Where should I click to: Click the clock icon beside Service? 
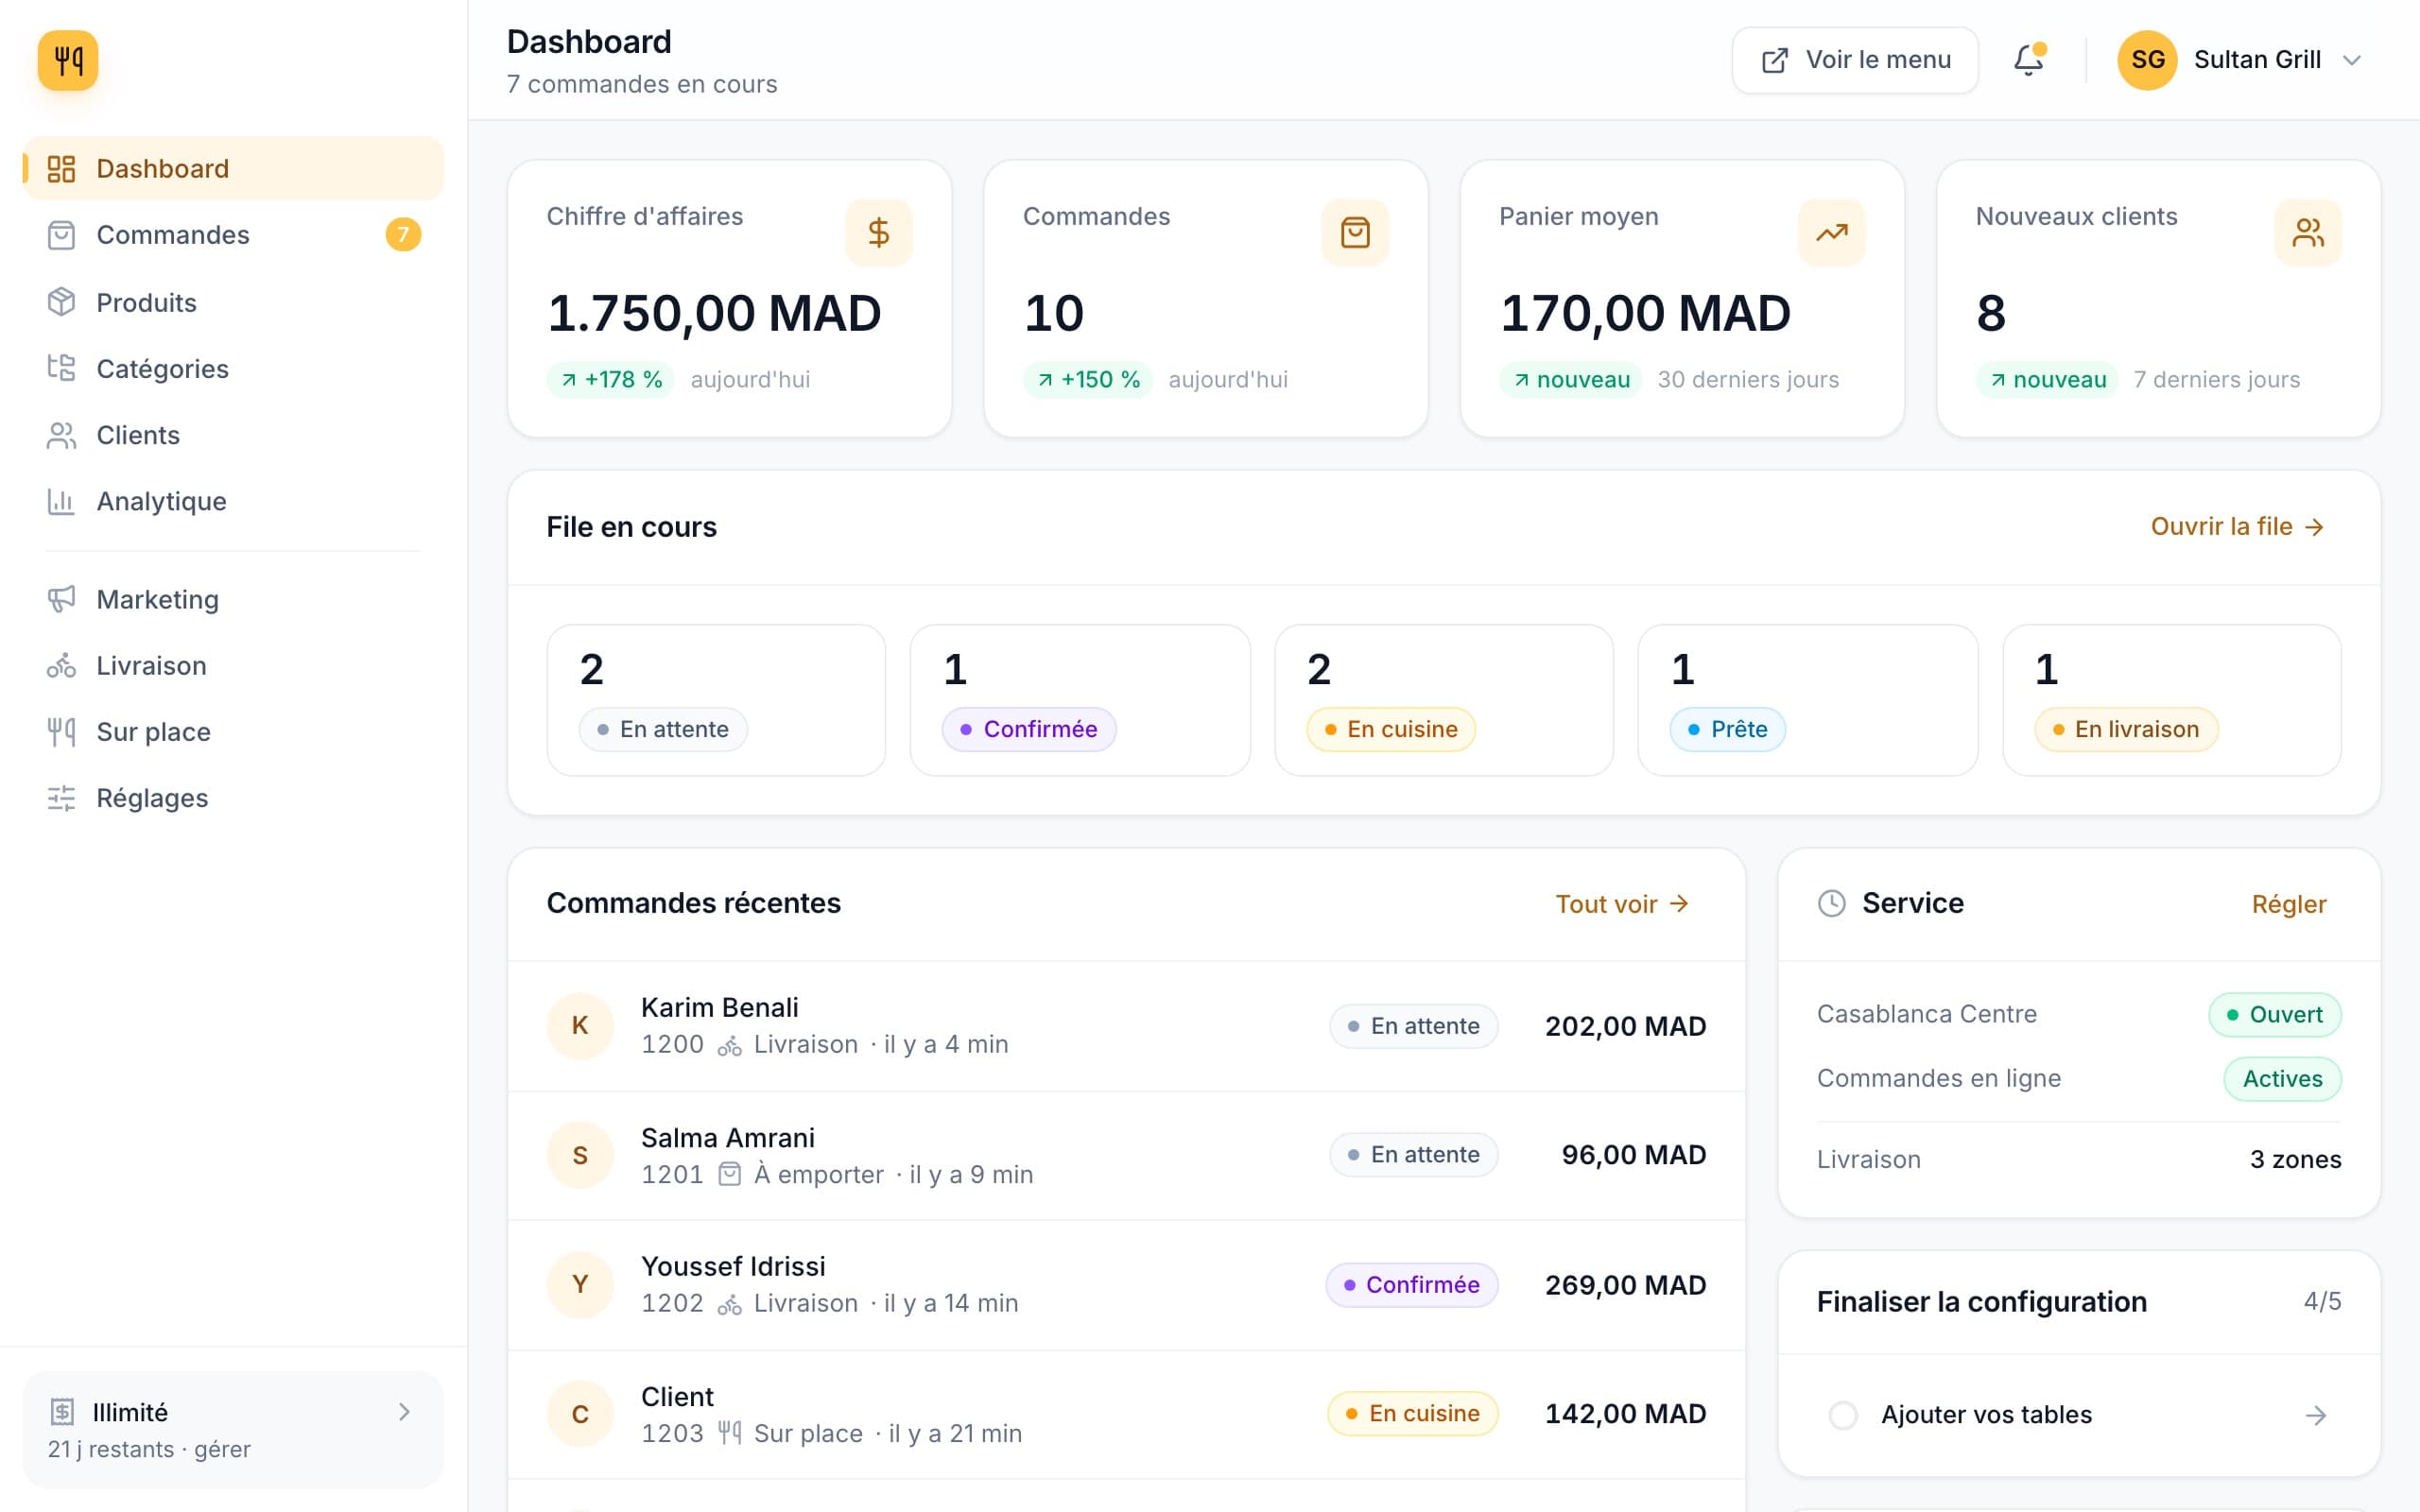(1831, 903)
